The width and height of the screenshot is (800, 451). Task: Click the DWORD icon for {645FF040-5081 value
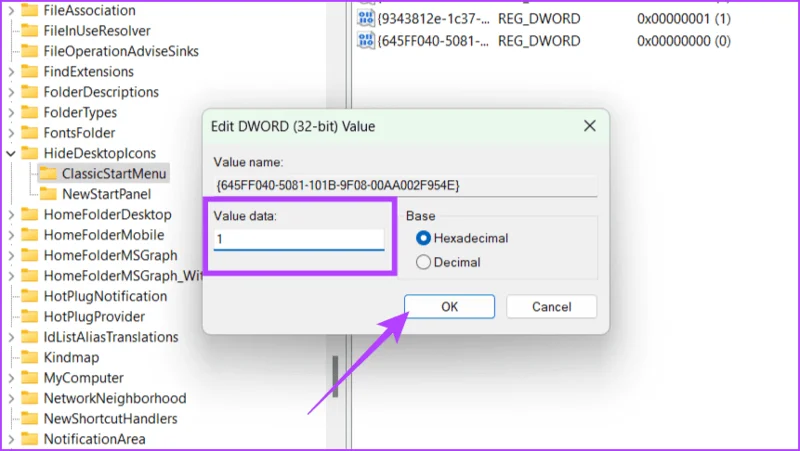366,40
